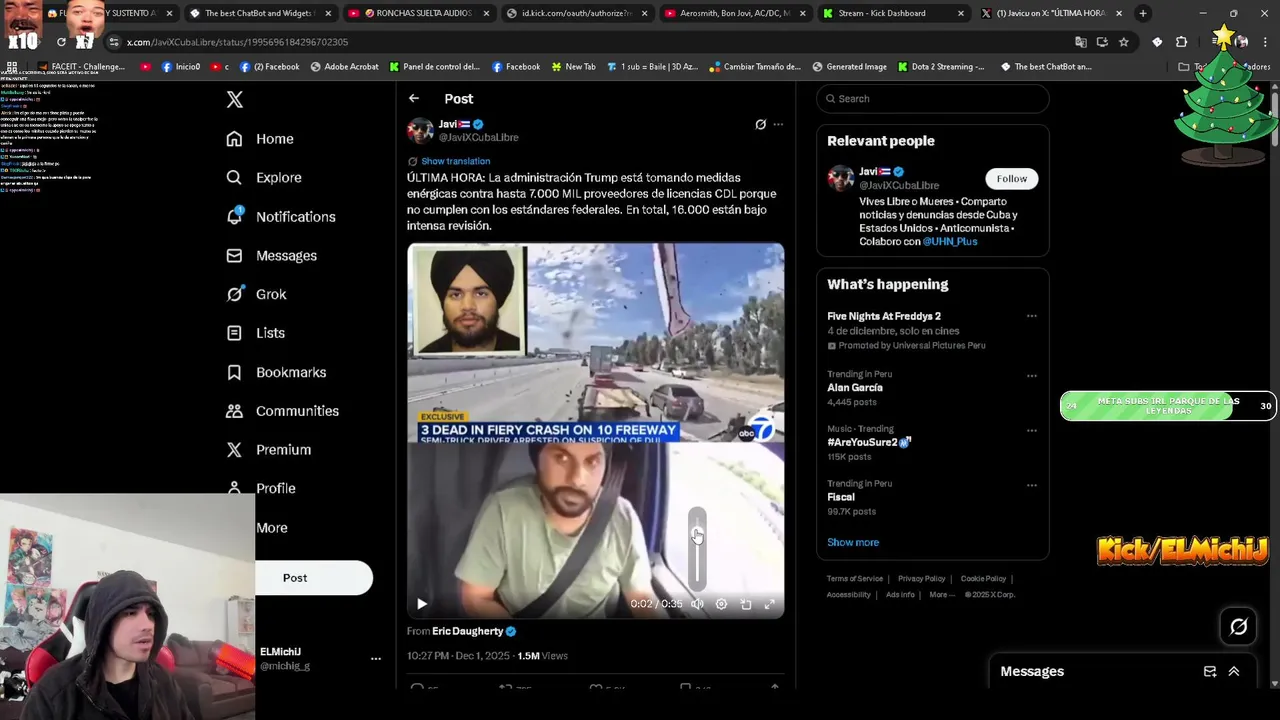Go back using the Post arrow

414,98
